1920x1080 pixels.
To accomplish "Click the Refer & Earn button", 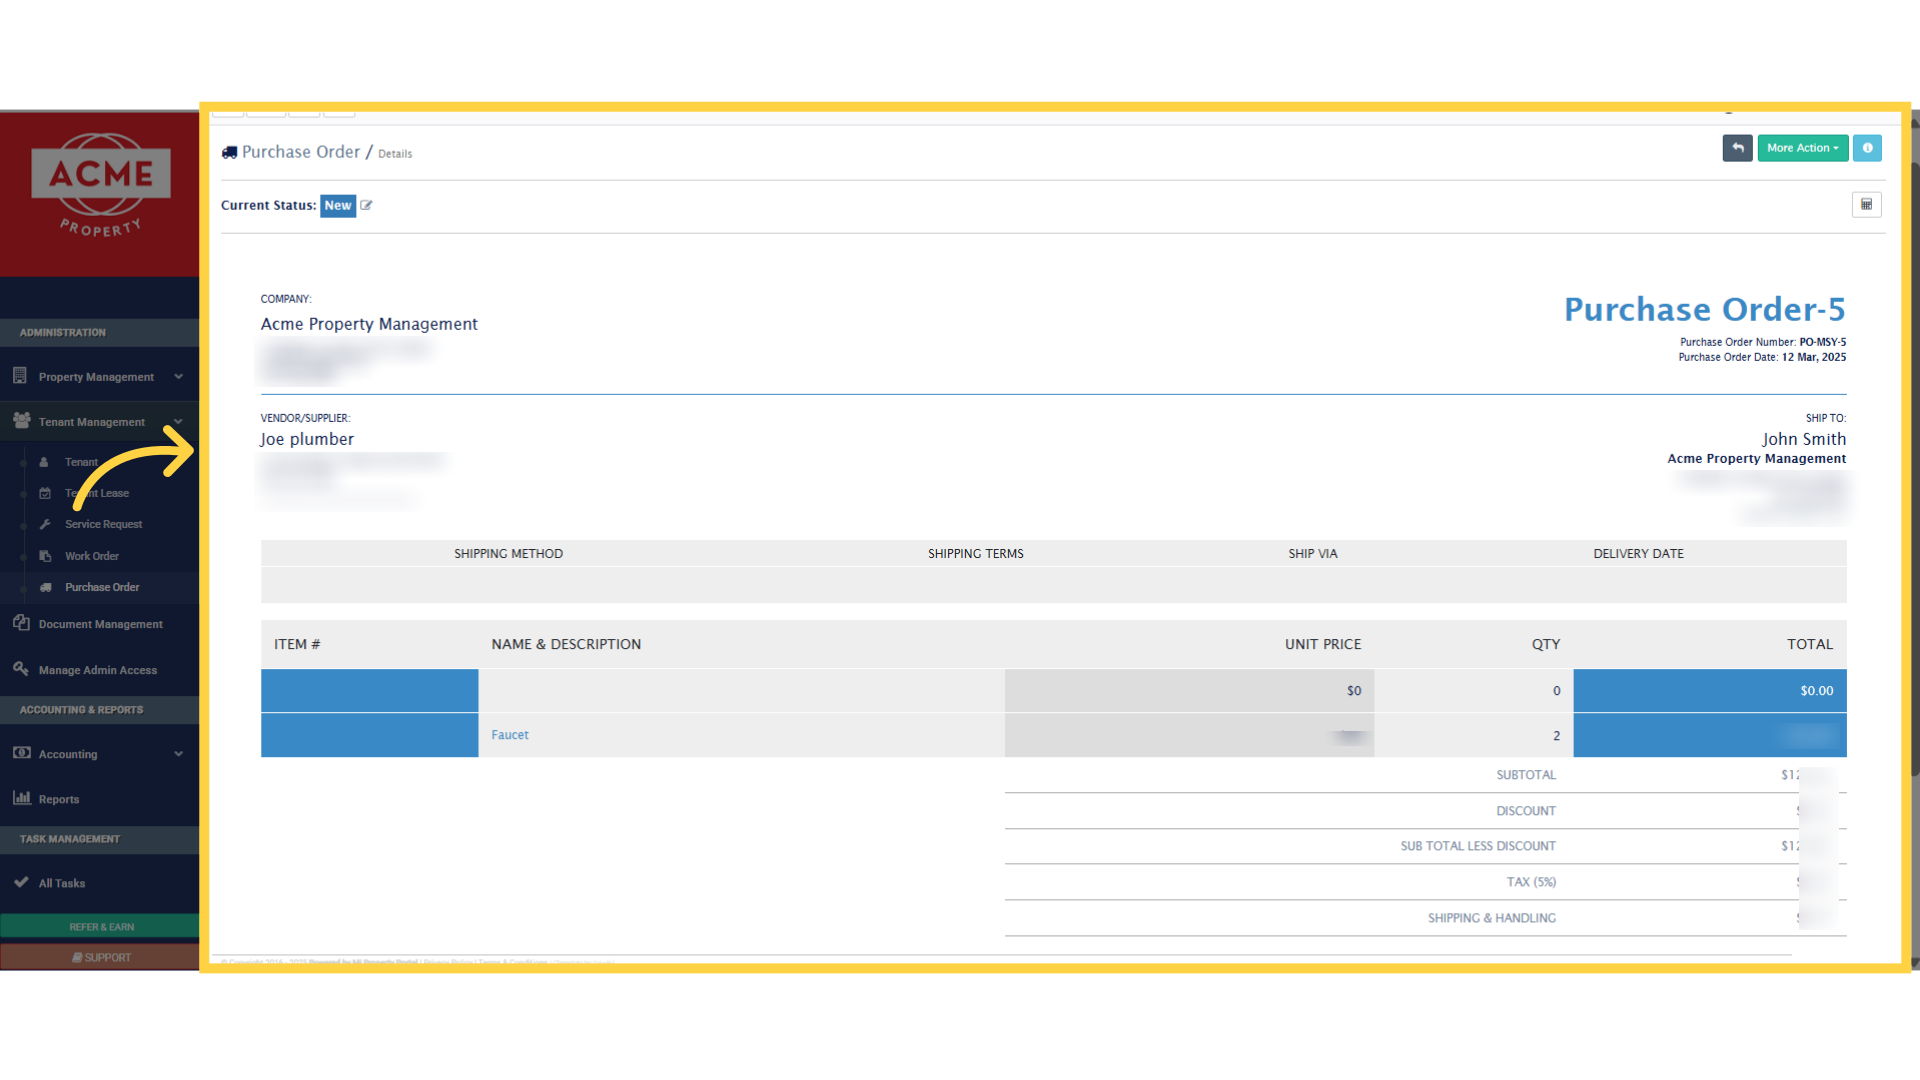I will click(x=100, y=927).
